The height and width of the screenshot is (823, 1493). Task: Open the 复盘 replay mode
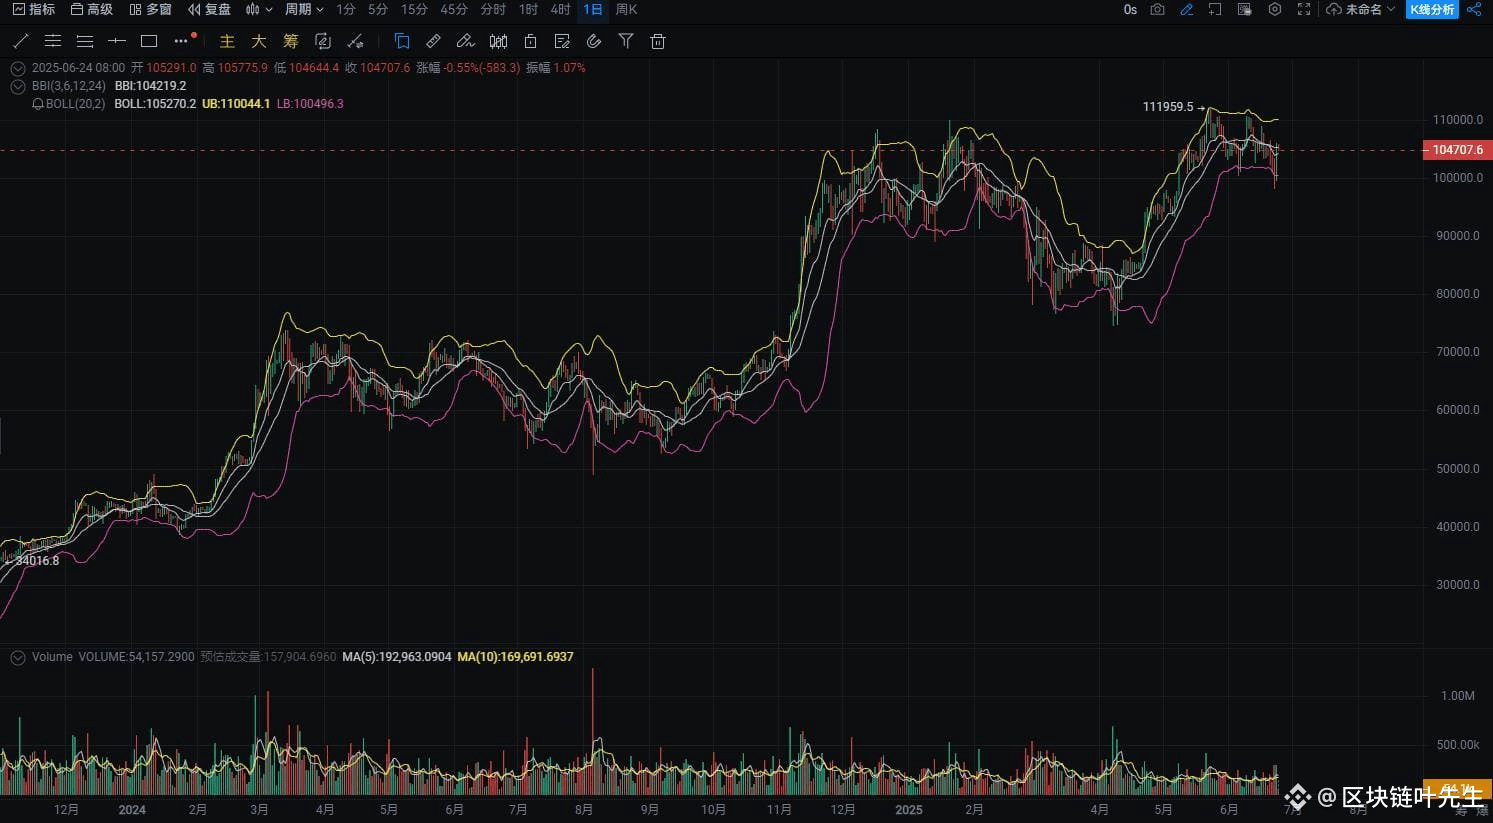(x=209, y=9)
